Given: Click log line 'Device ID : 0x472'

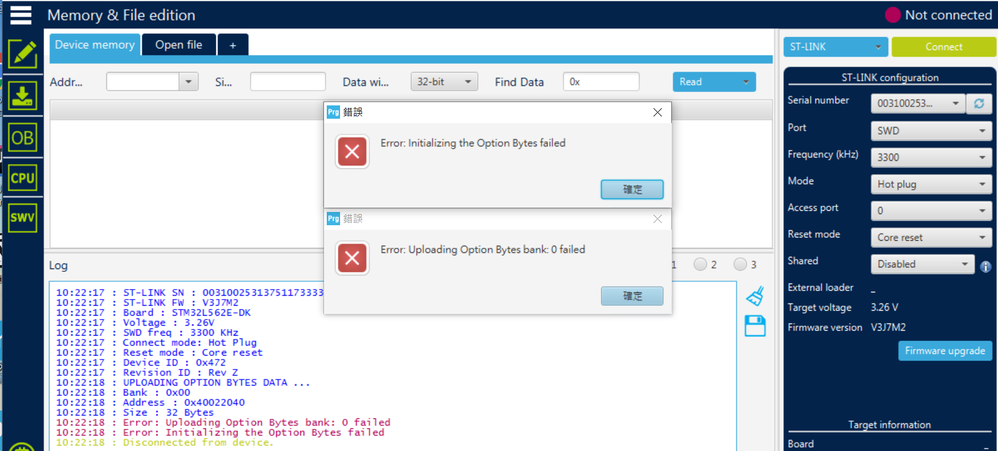Looking at the screenshot, I should click(141, 363).
